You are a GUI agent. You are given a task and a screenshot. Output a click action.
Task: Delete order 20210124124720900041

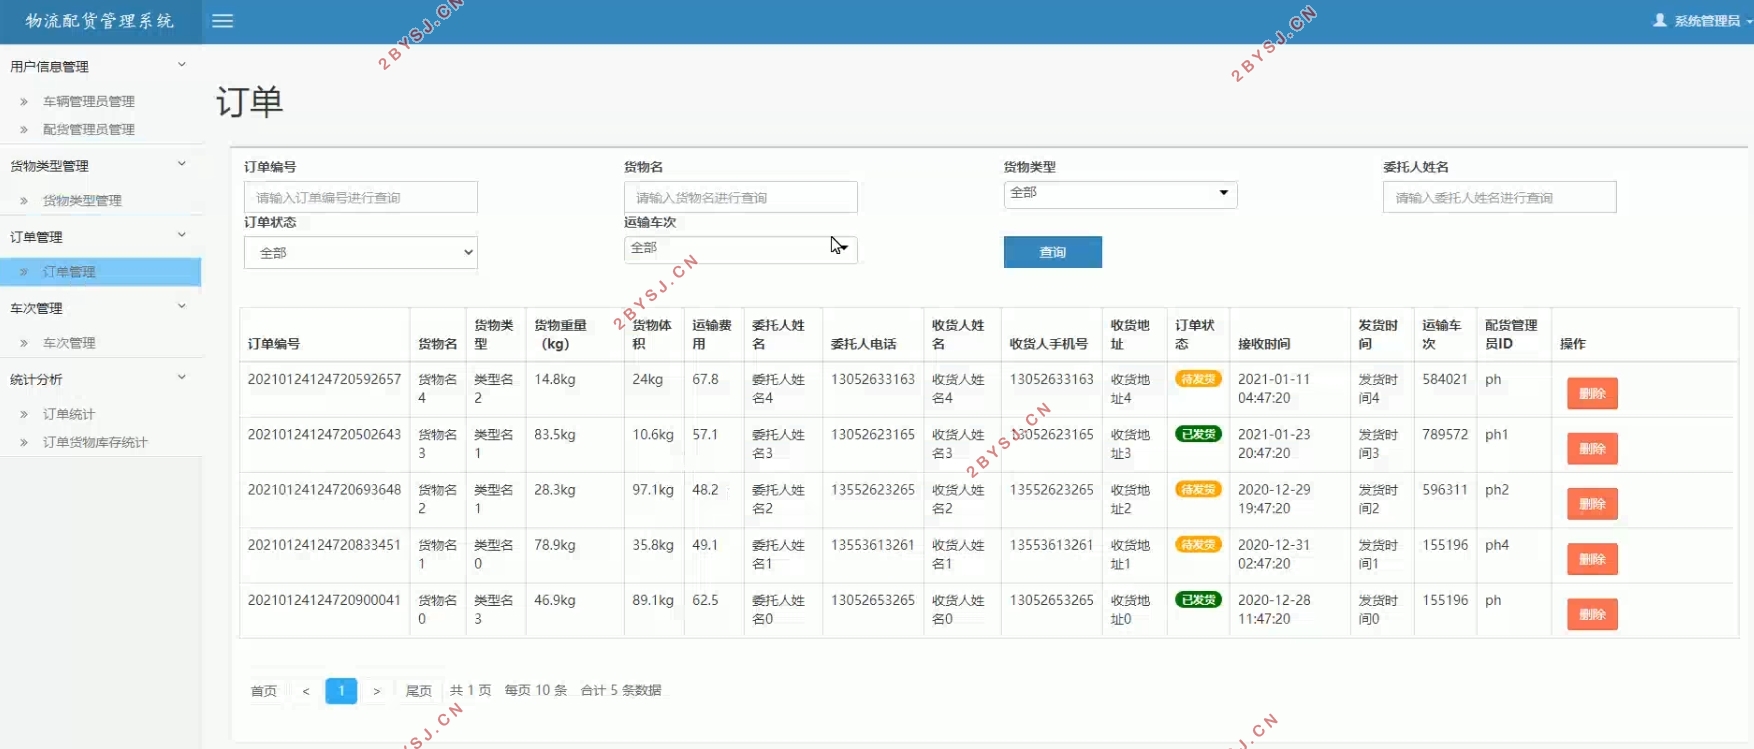pos(1592,614)
